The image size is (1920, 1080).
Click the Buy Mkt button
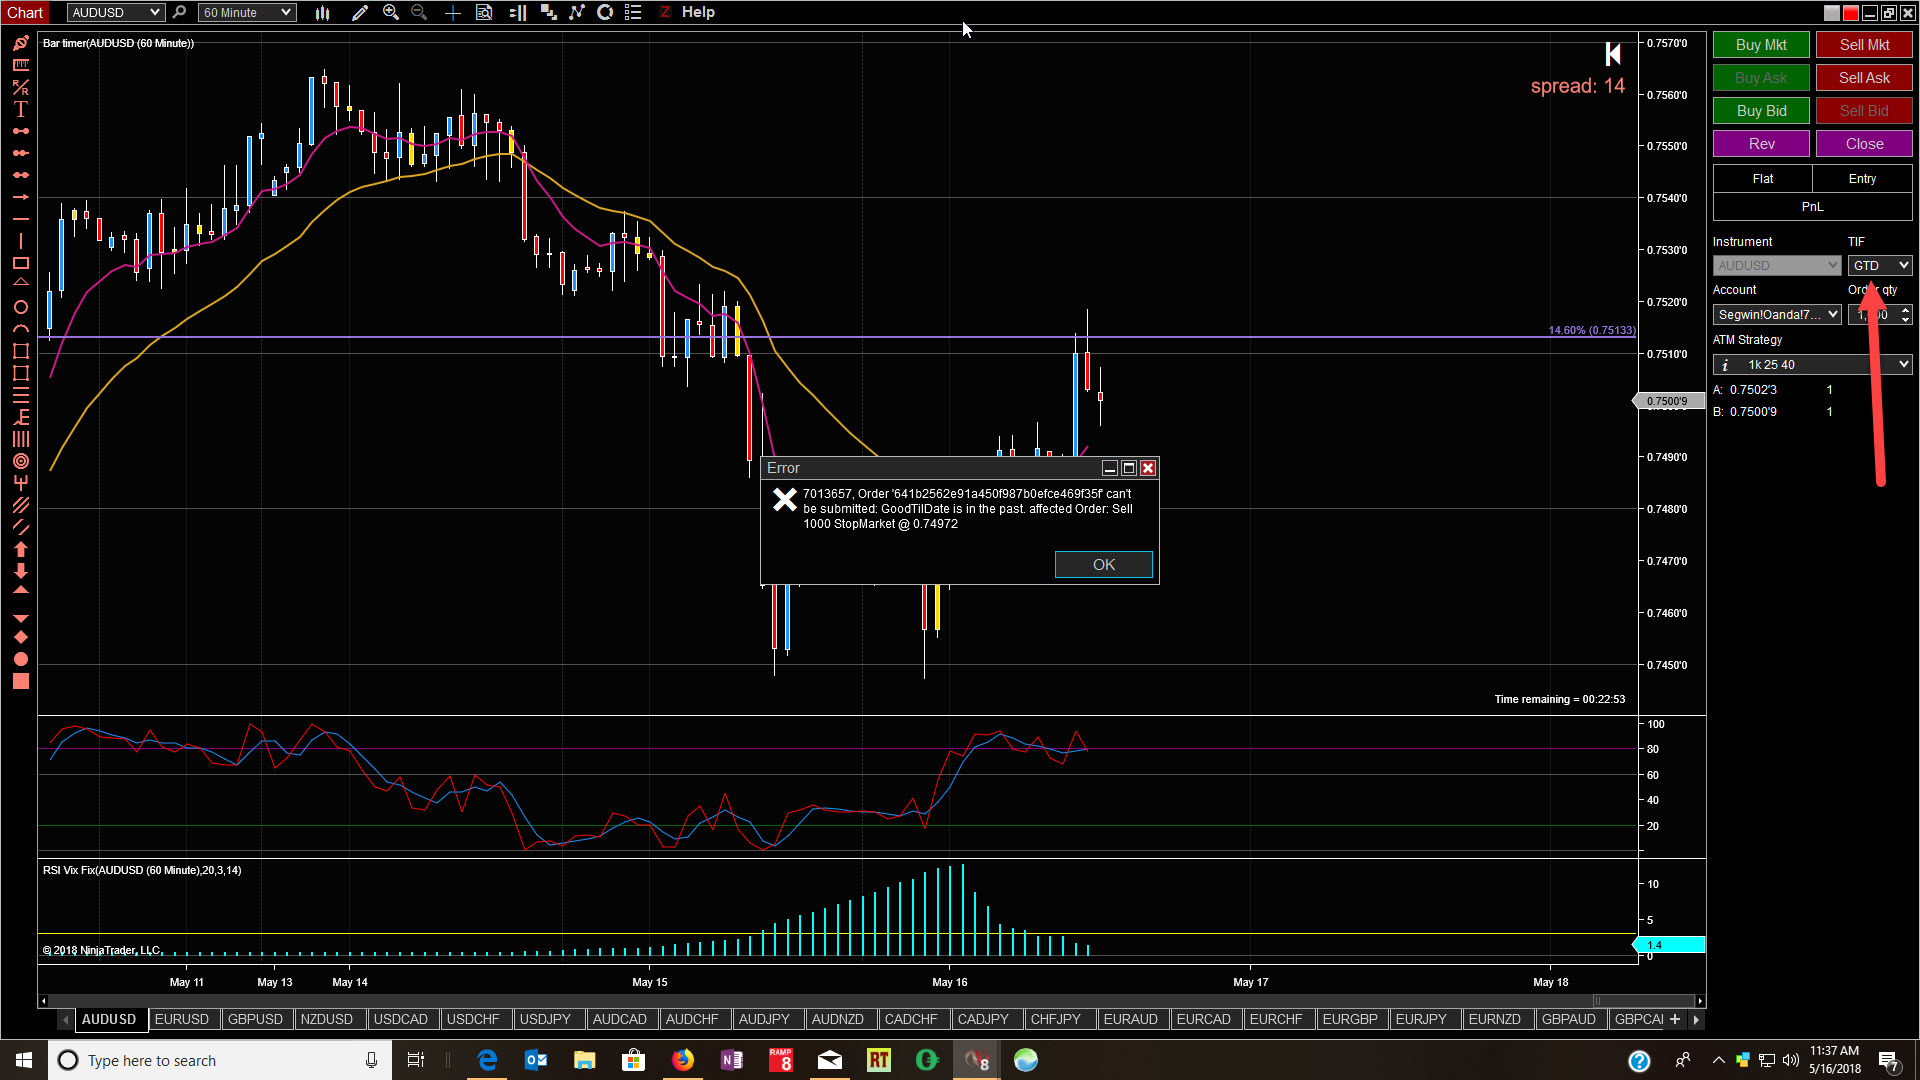coord(1760,45)
